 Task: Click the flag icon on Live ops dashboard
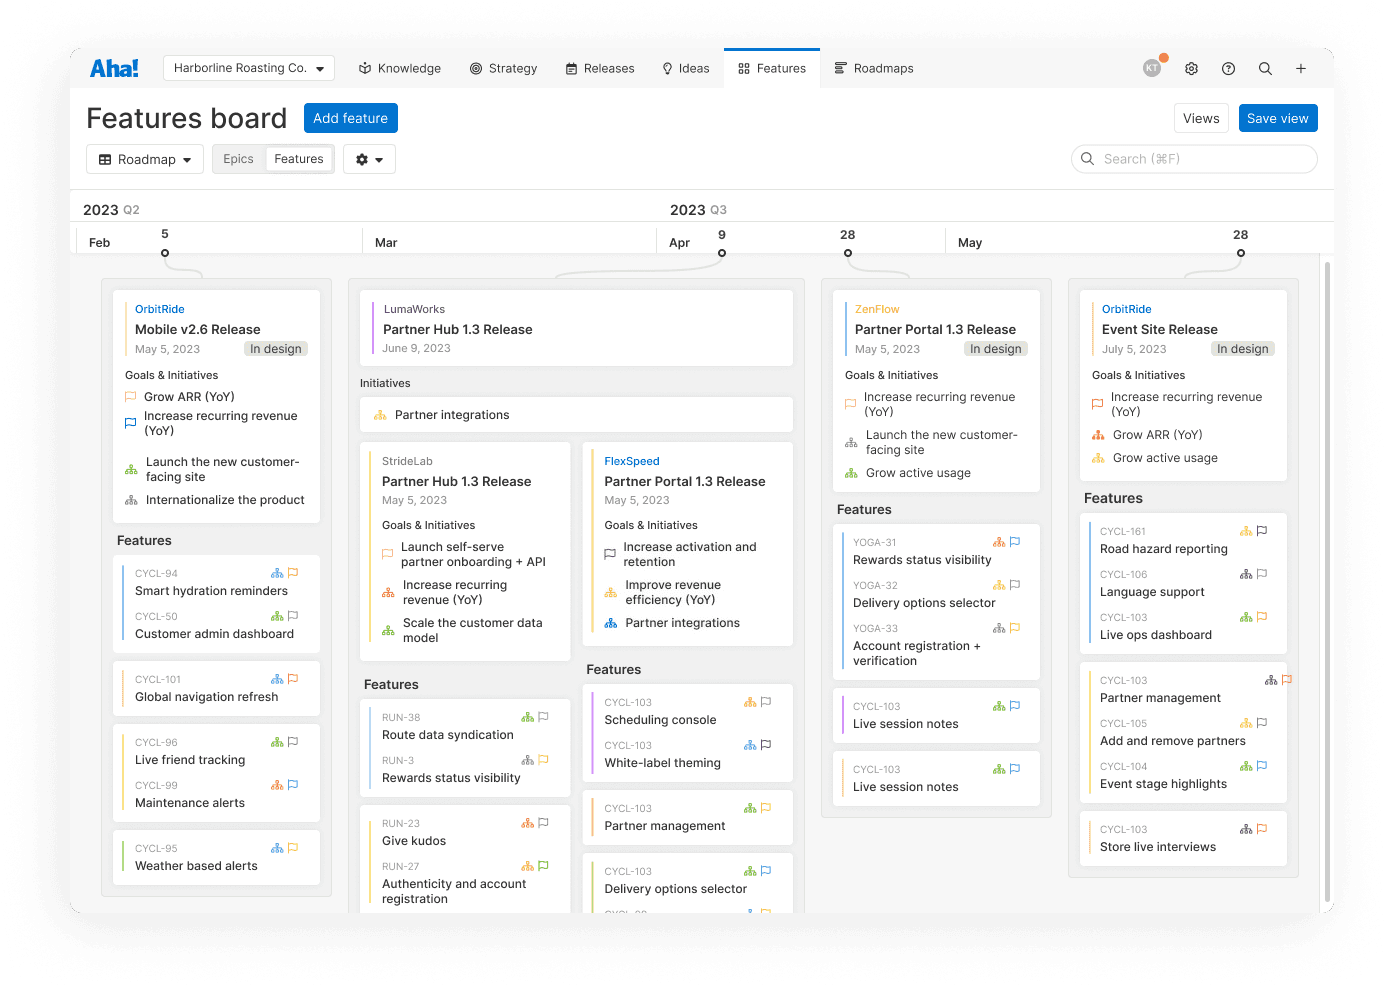point(1262,617)
